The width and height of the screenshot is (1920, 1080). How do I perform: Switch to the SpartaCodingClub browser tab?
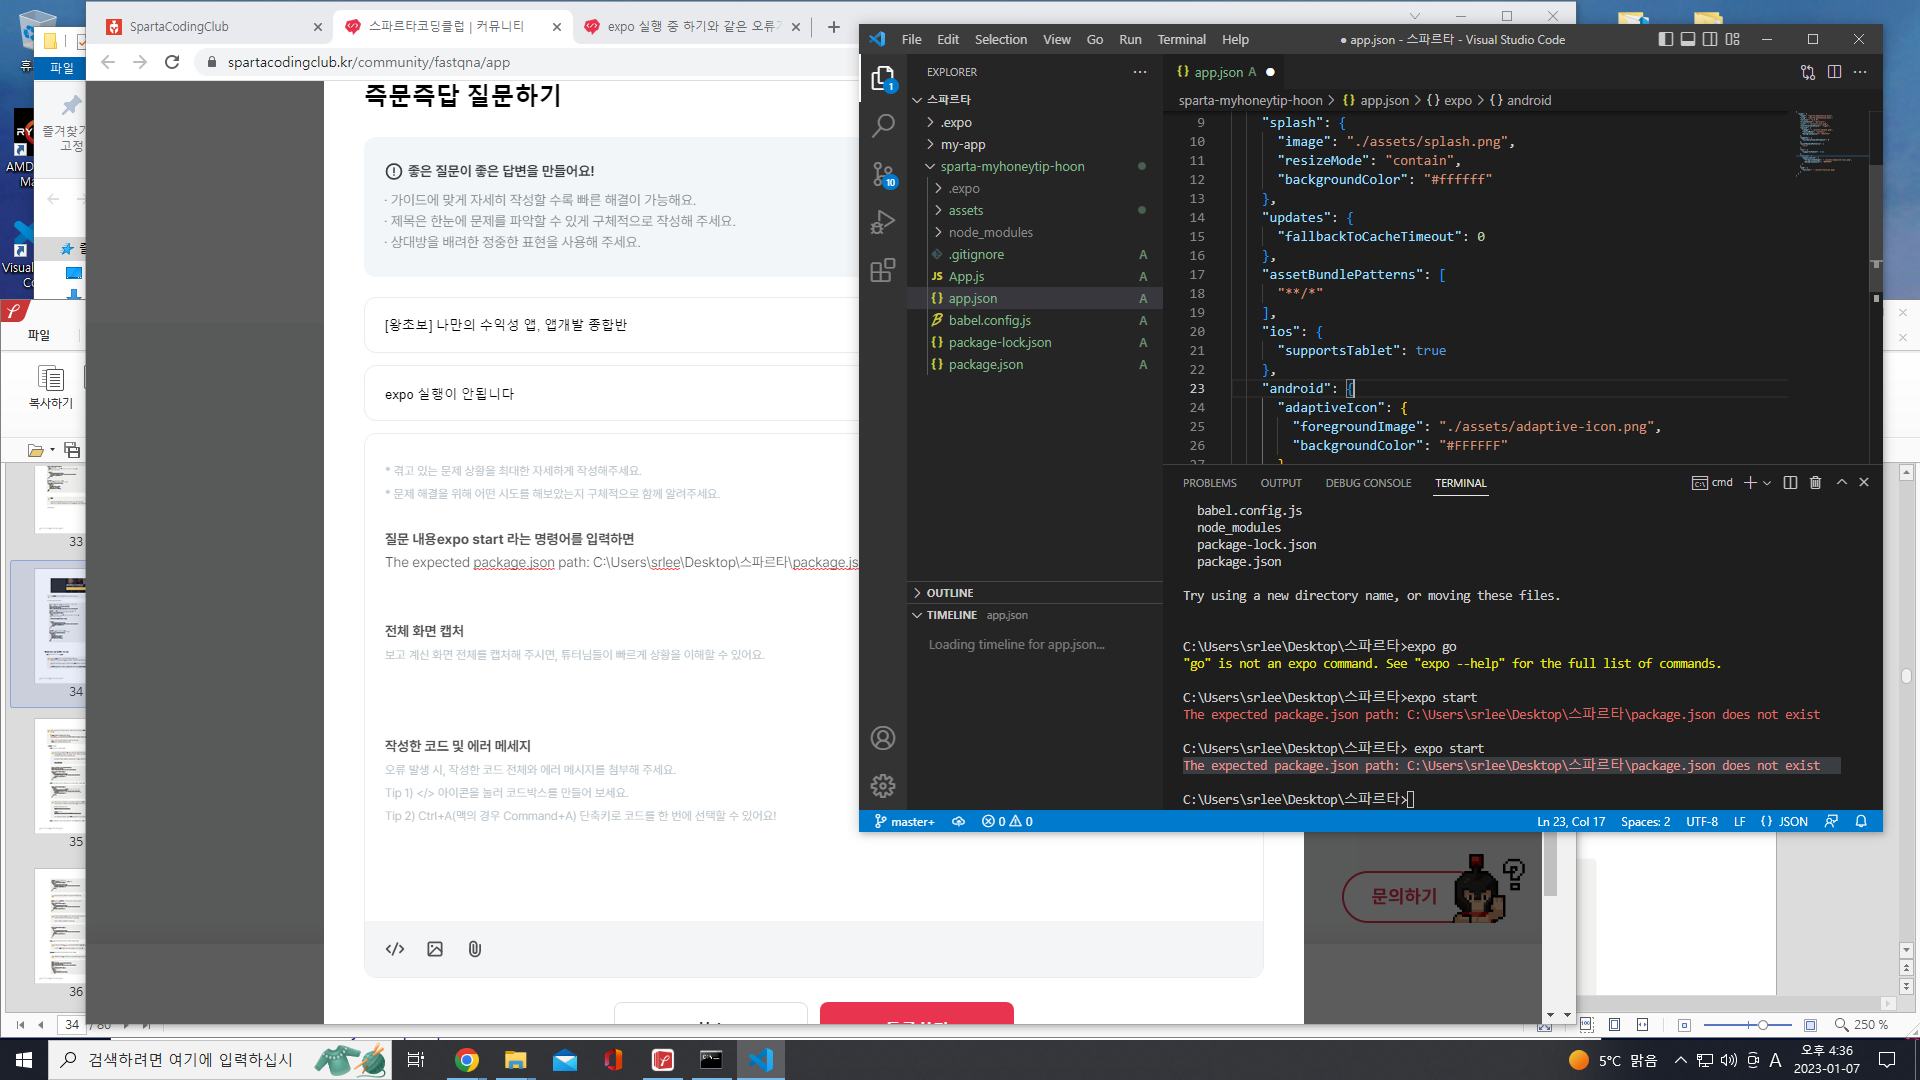point(213,27)
